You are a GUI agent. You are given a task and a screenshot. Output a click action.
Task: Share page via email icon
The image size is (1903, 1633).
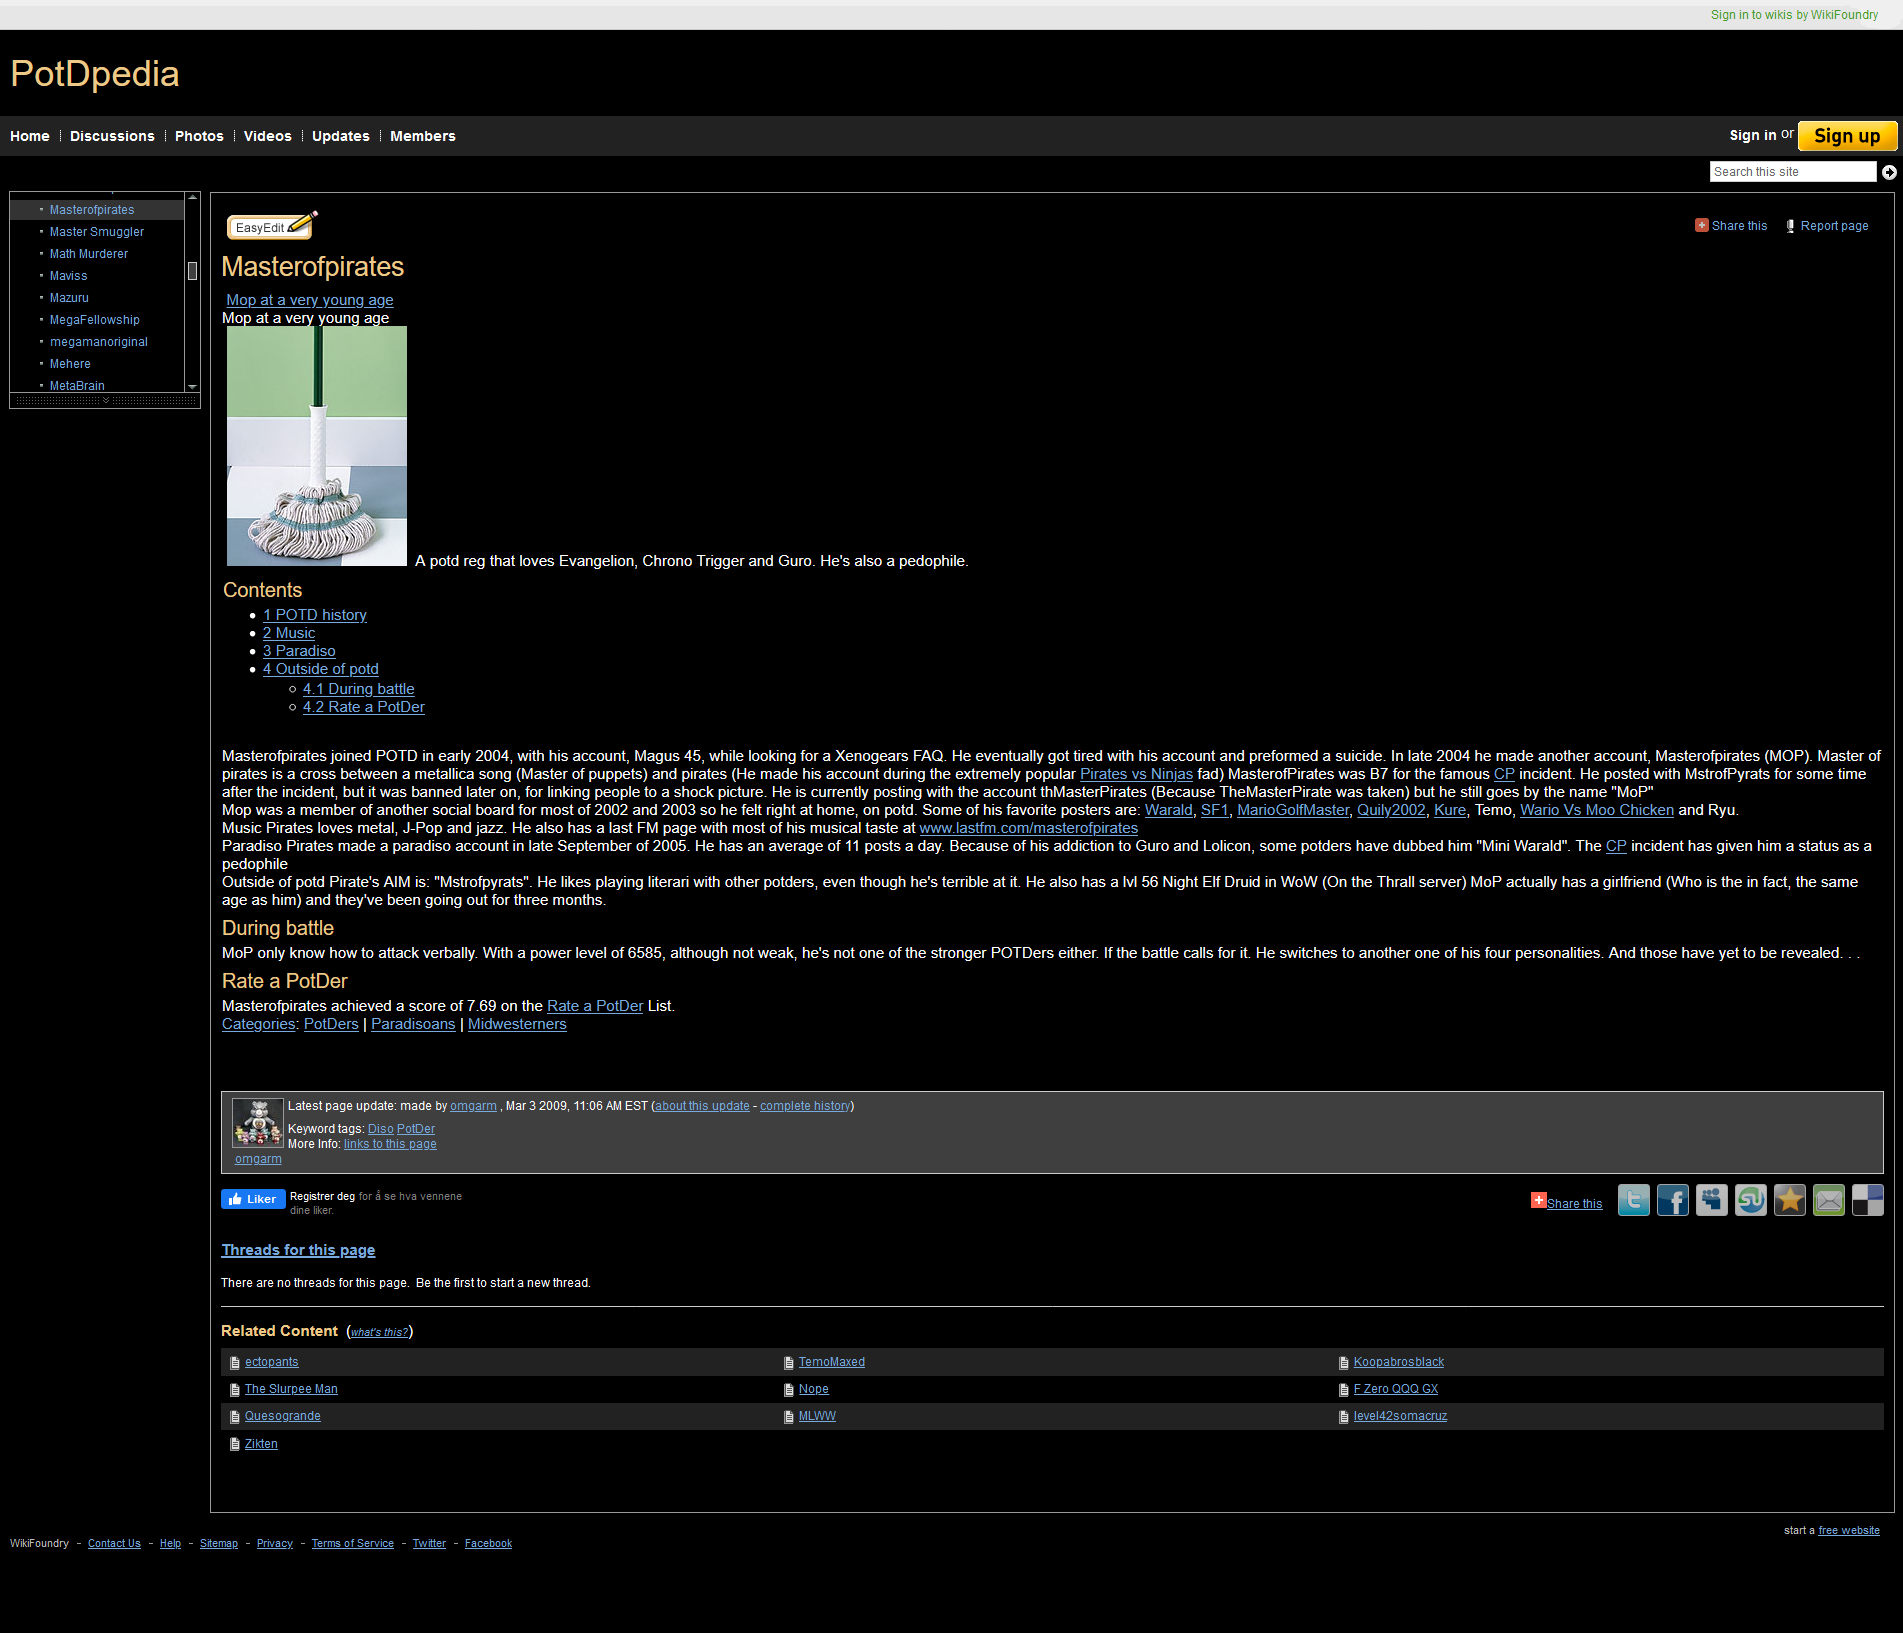[1829, 1200]
